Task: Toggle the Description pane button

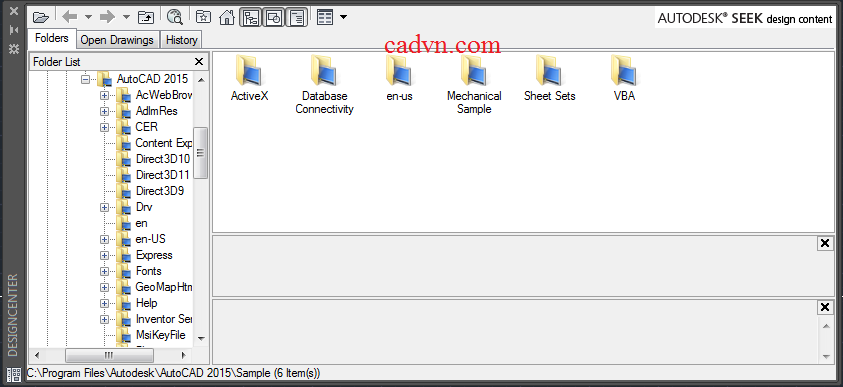Action: (x=297, y=17)
